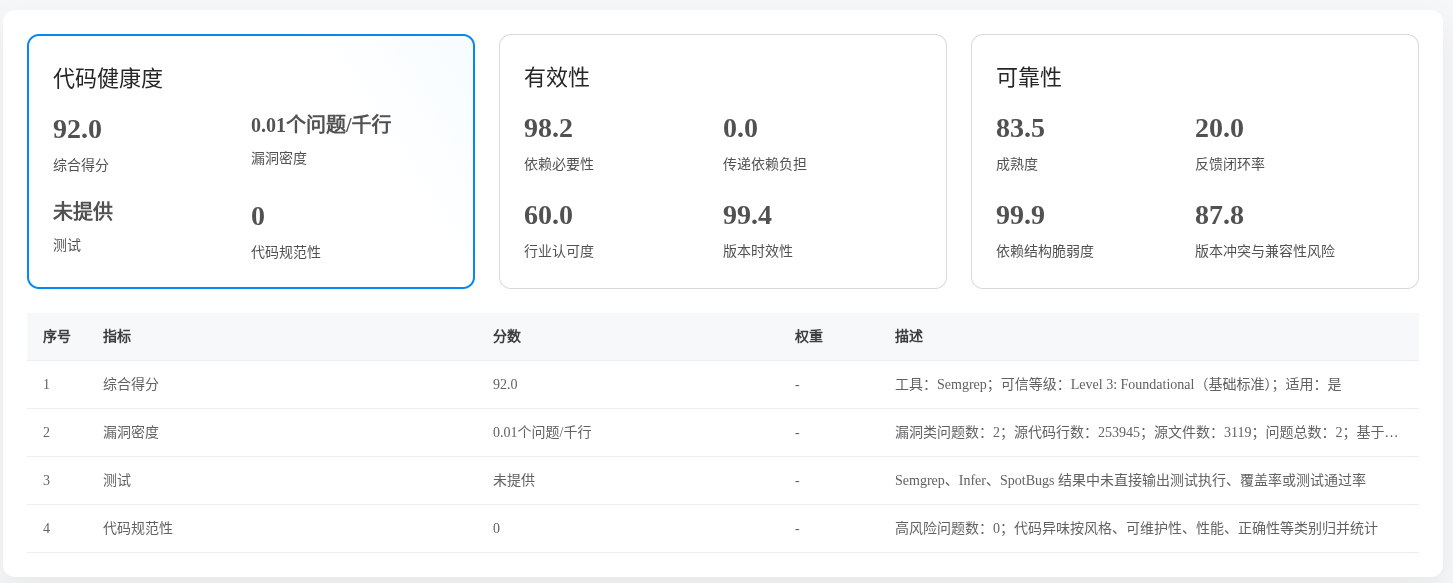This screenshot has width=1453, height=583.
Task: Click the 漏洞密度 metric in 代码健康度 card
Action: coord(279,159)
